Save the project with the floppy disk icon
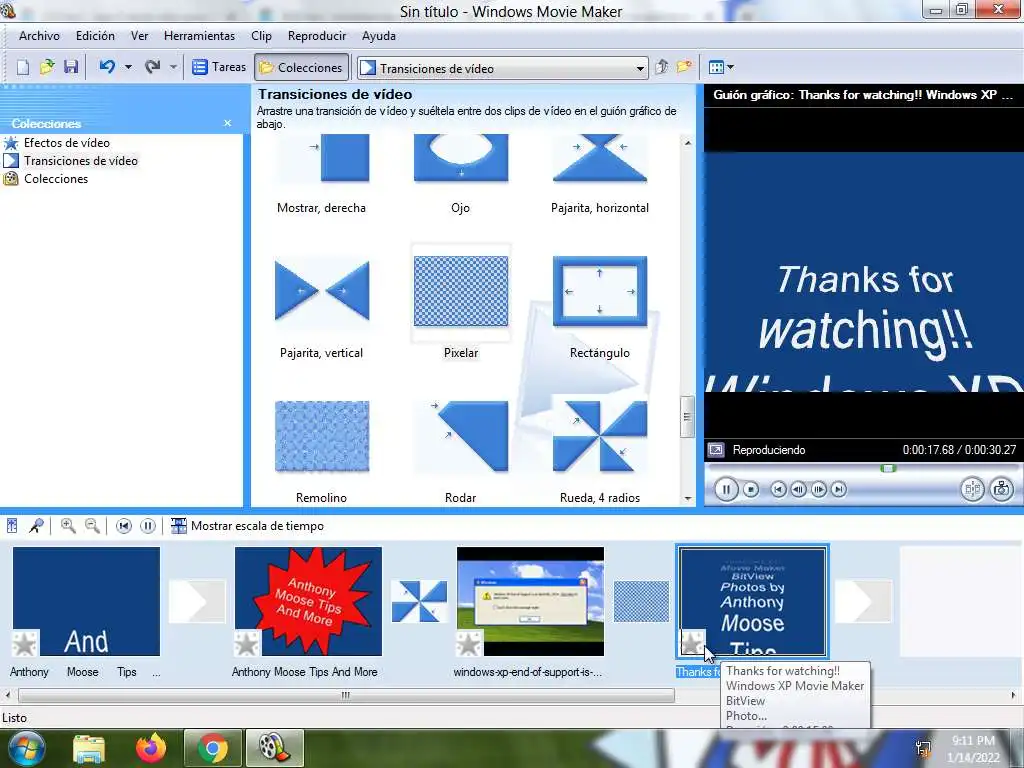The image size is (1024, 768). tap(71, 67)
